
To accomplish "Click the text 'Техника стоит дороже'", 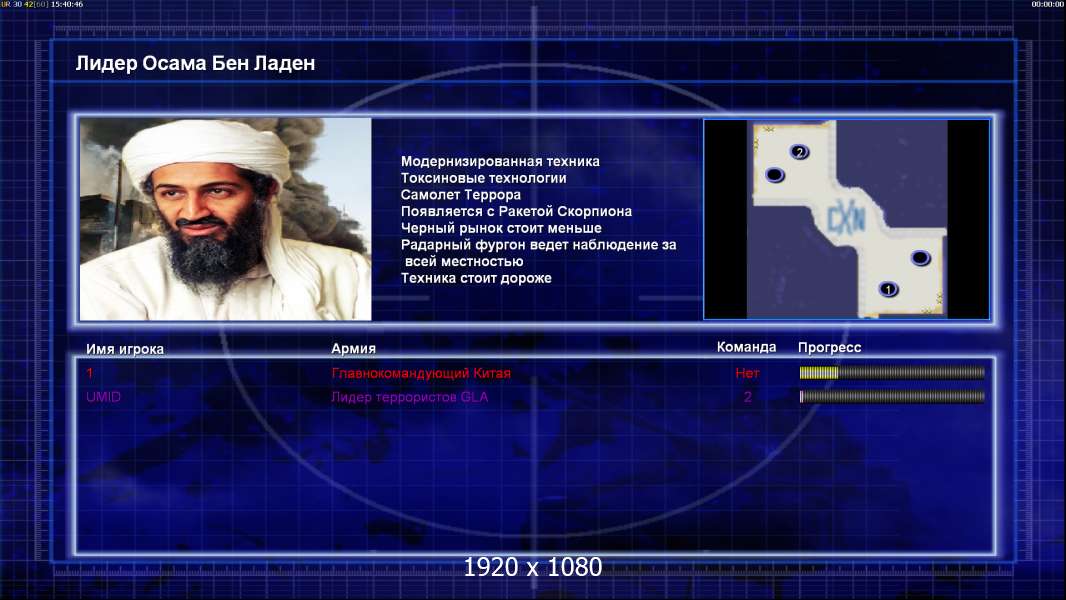I will click(x=476, y=278).
